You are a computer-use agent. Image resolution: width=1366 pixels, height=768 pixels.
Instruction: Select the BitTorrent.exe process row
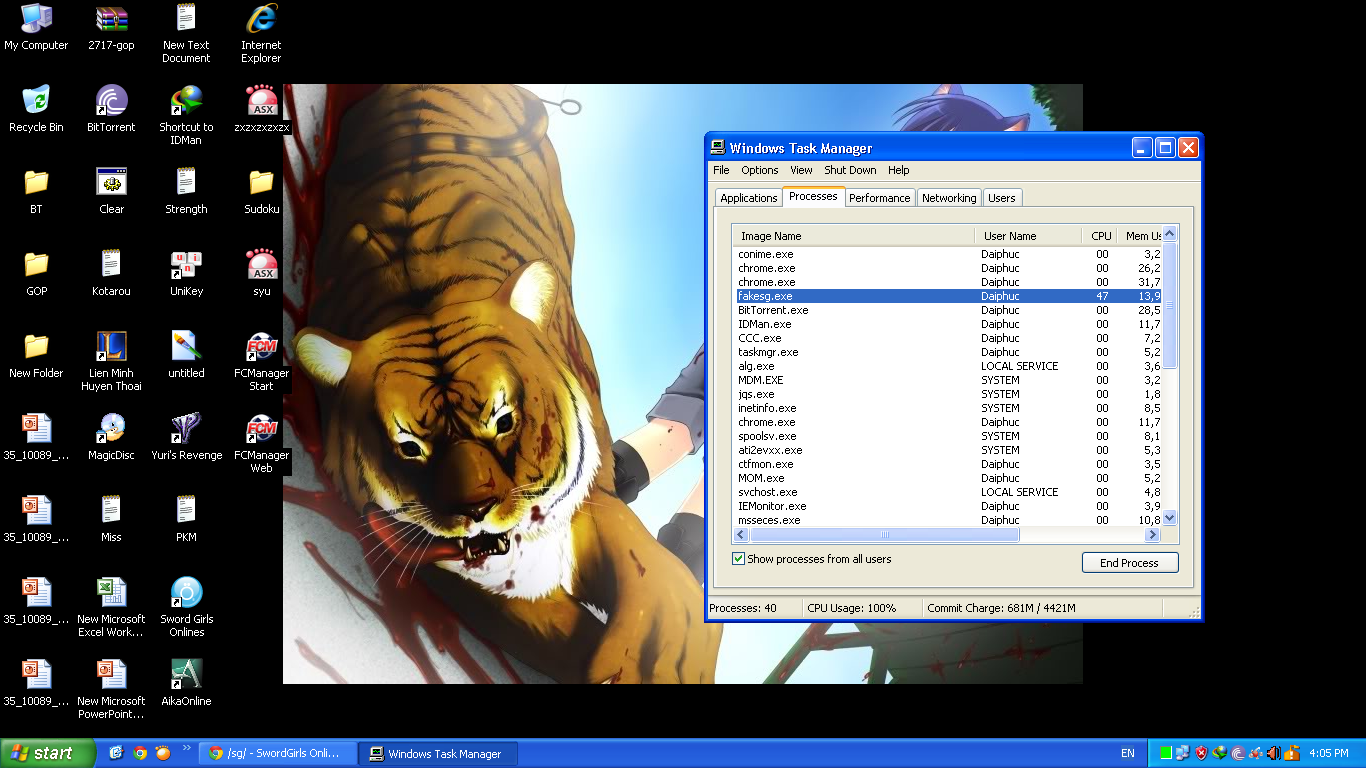click(947, 310)
